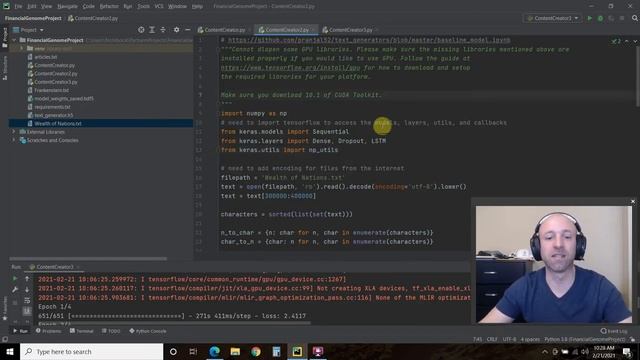This screenshot has height=360, width=640.
Task: Expand Scratches and Consoles node
Action: pos(14,140)
